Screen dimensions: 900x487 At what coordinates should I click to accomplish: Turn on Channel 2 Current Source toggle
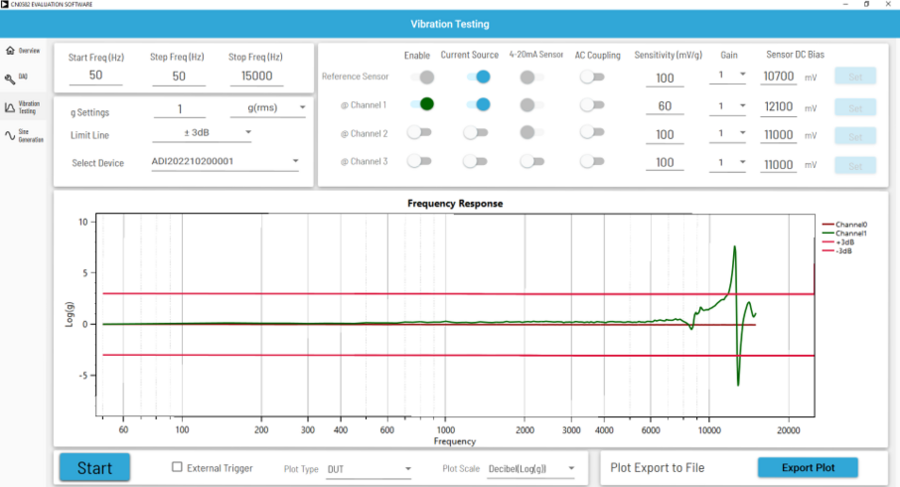(x=475, y=133)
